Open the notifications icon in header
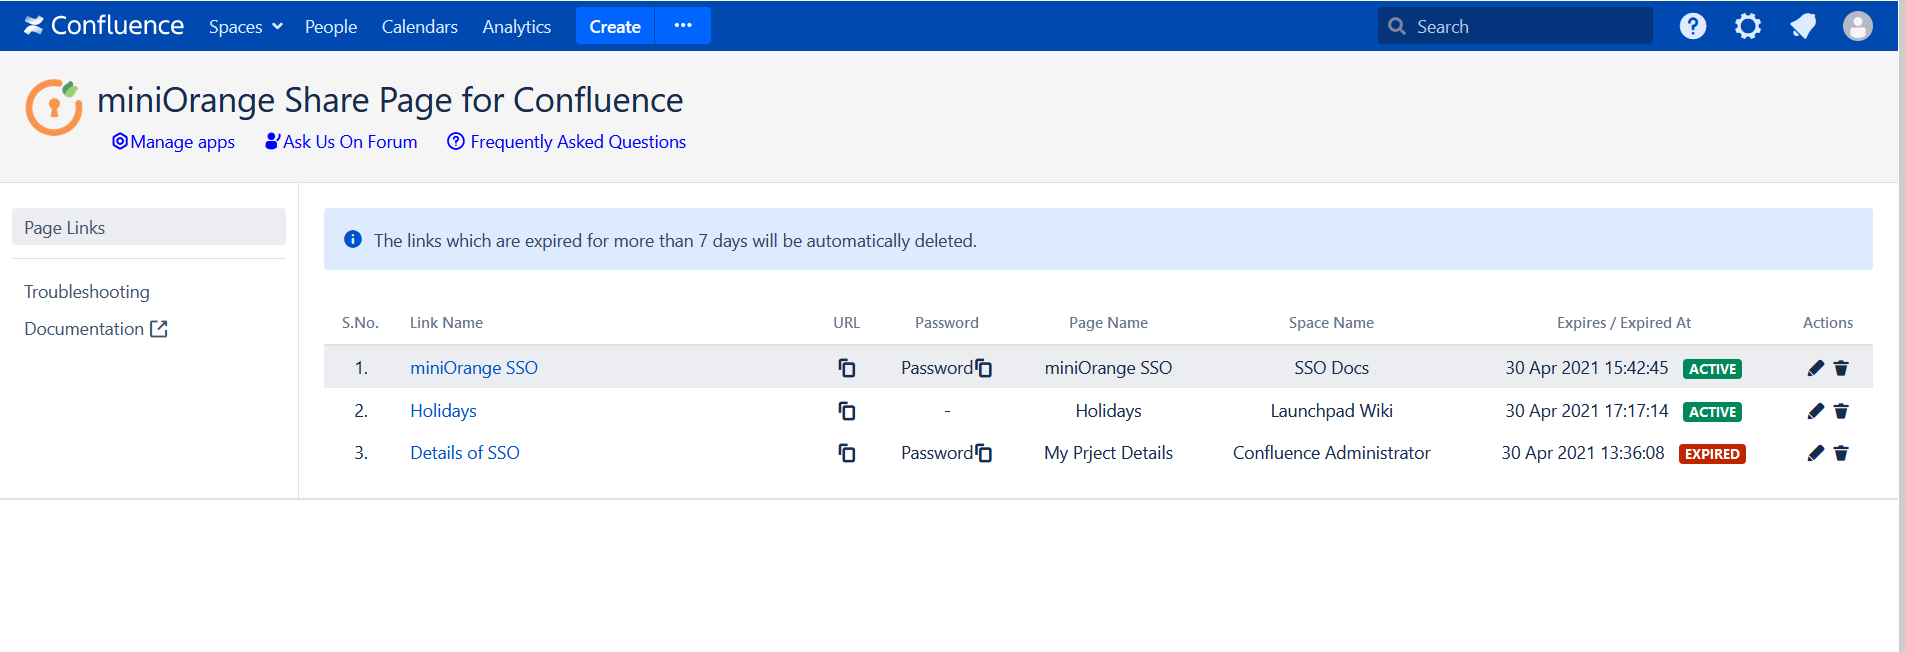 1803,26
